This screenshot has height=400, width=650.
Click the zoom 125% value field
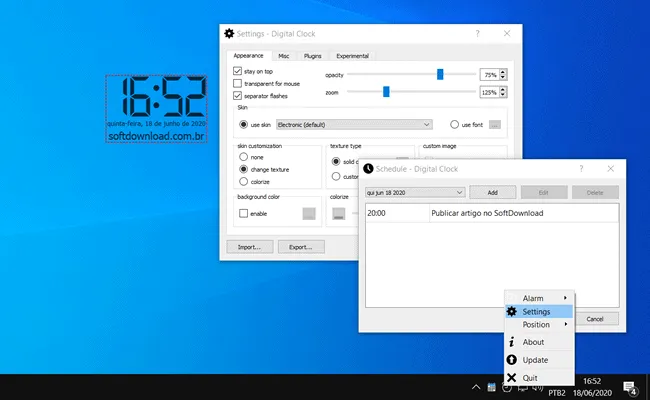pos(490,92)
